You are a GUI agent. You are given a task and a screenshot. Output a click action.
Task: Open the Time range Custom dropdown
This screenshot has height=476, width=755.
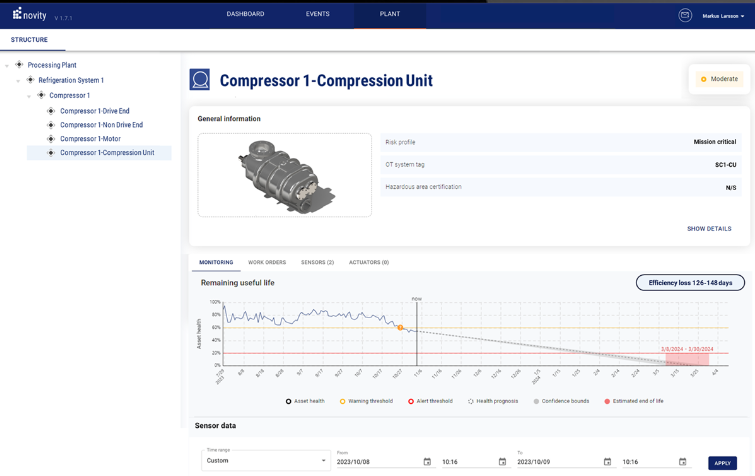point(266,461)
